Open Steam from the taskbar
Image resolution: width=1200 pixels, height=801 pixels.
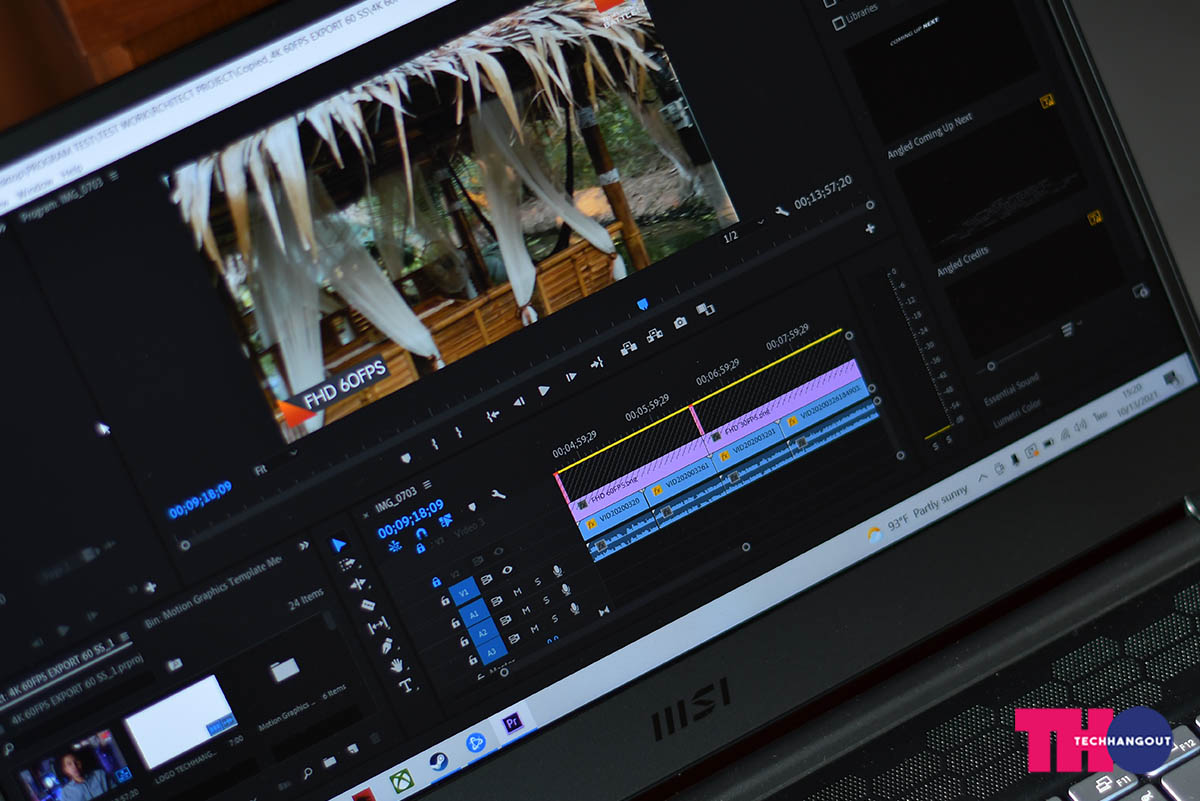438,760
